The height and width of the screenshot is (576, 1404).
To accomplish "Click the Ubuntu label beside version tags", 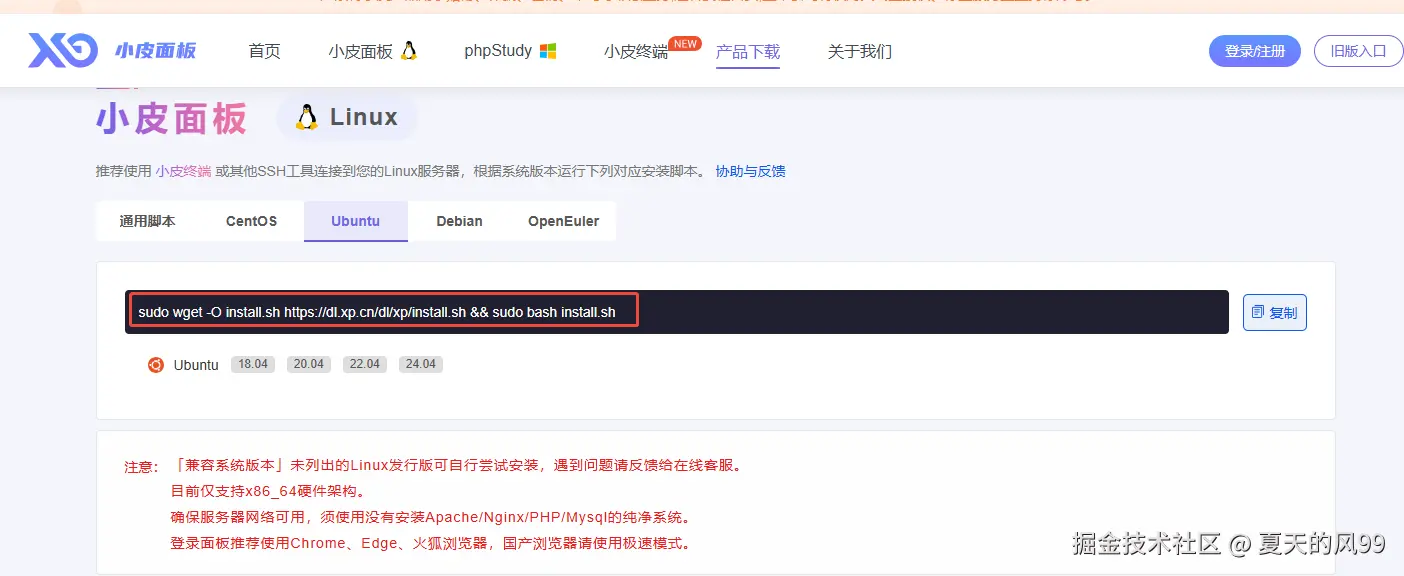I will point(196,365).
